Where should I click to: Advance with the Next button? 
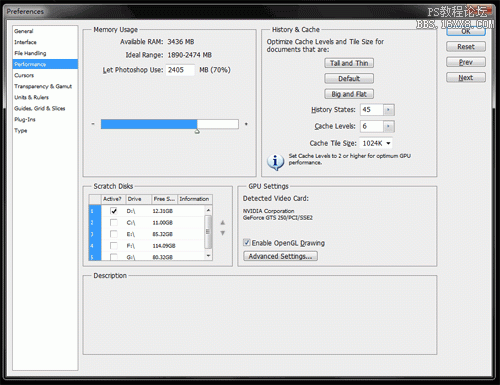[466, 78]
